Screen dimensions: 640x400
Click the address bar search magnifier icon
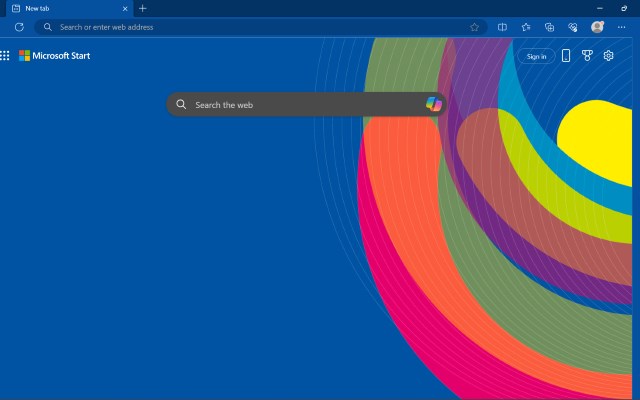tap(48, 27)
